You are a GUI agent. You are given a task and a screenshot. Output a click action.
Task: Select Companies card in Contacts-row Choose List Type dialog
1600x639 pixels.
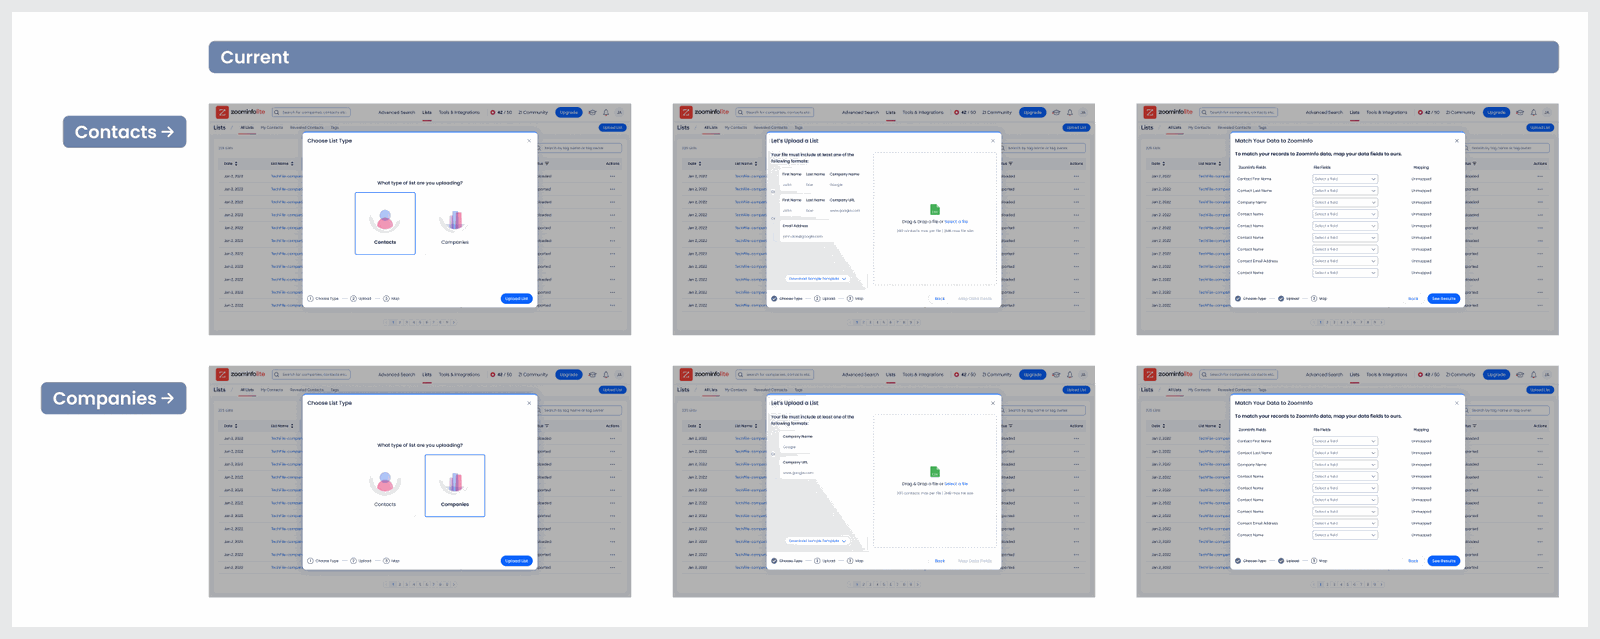pos(455,223)
